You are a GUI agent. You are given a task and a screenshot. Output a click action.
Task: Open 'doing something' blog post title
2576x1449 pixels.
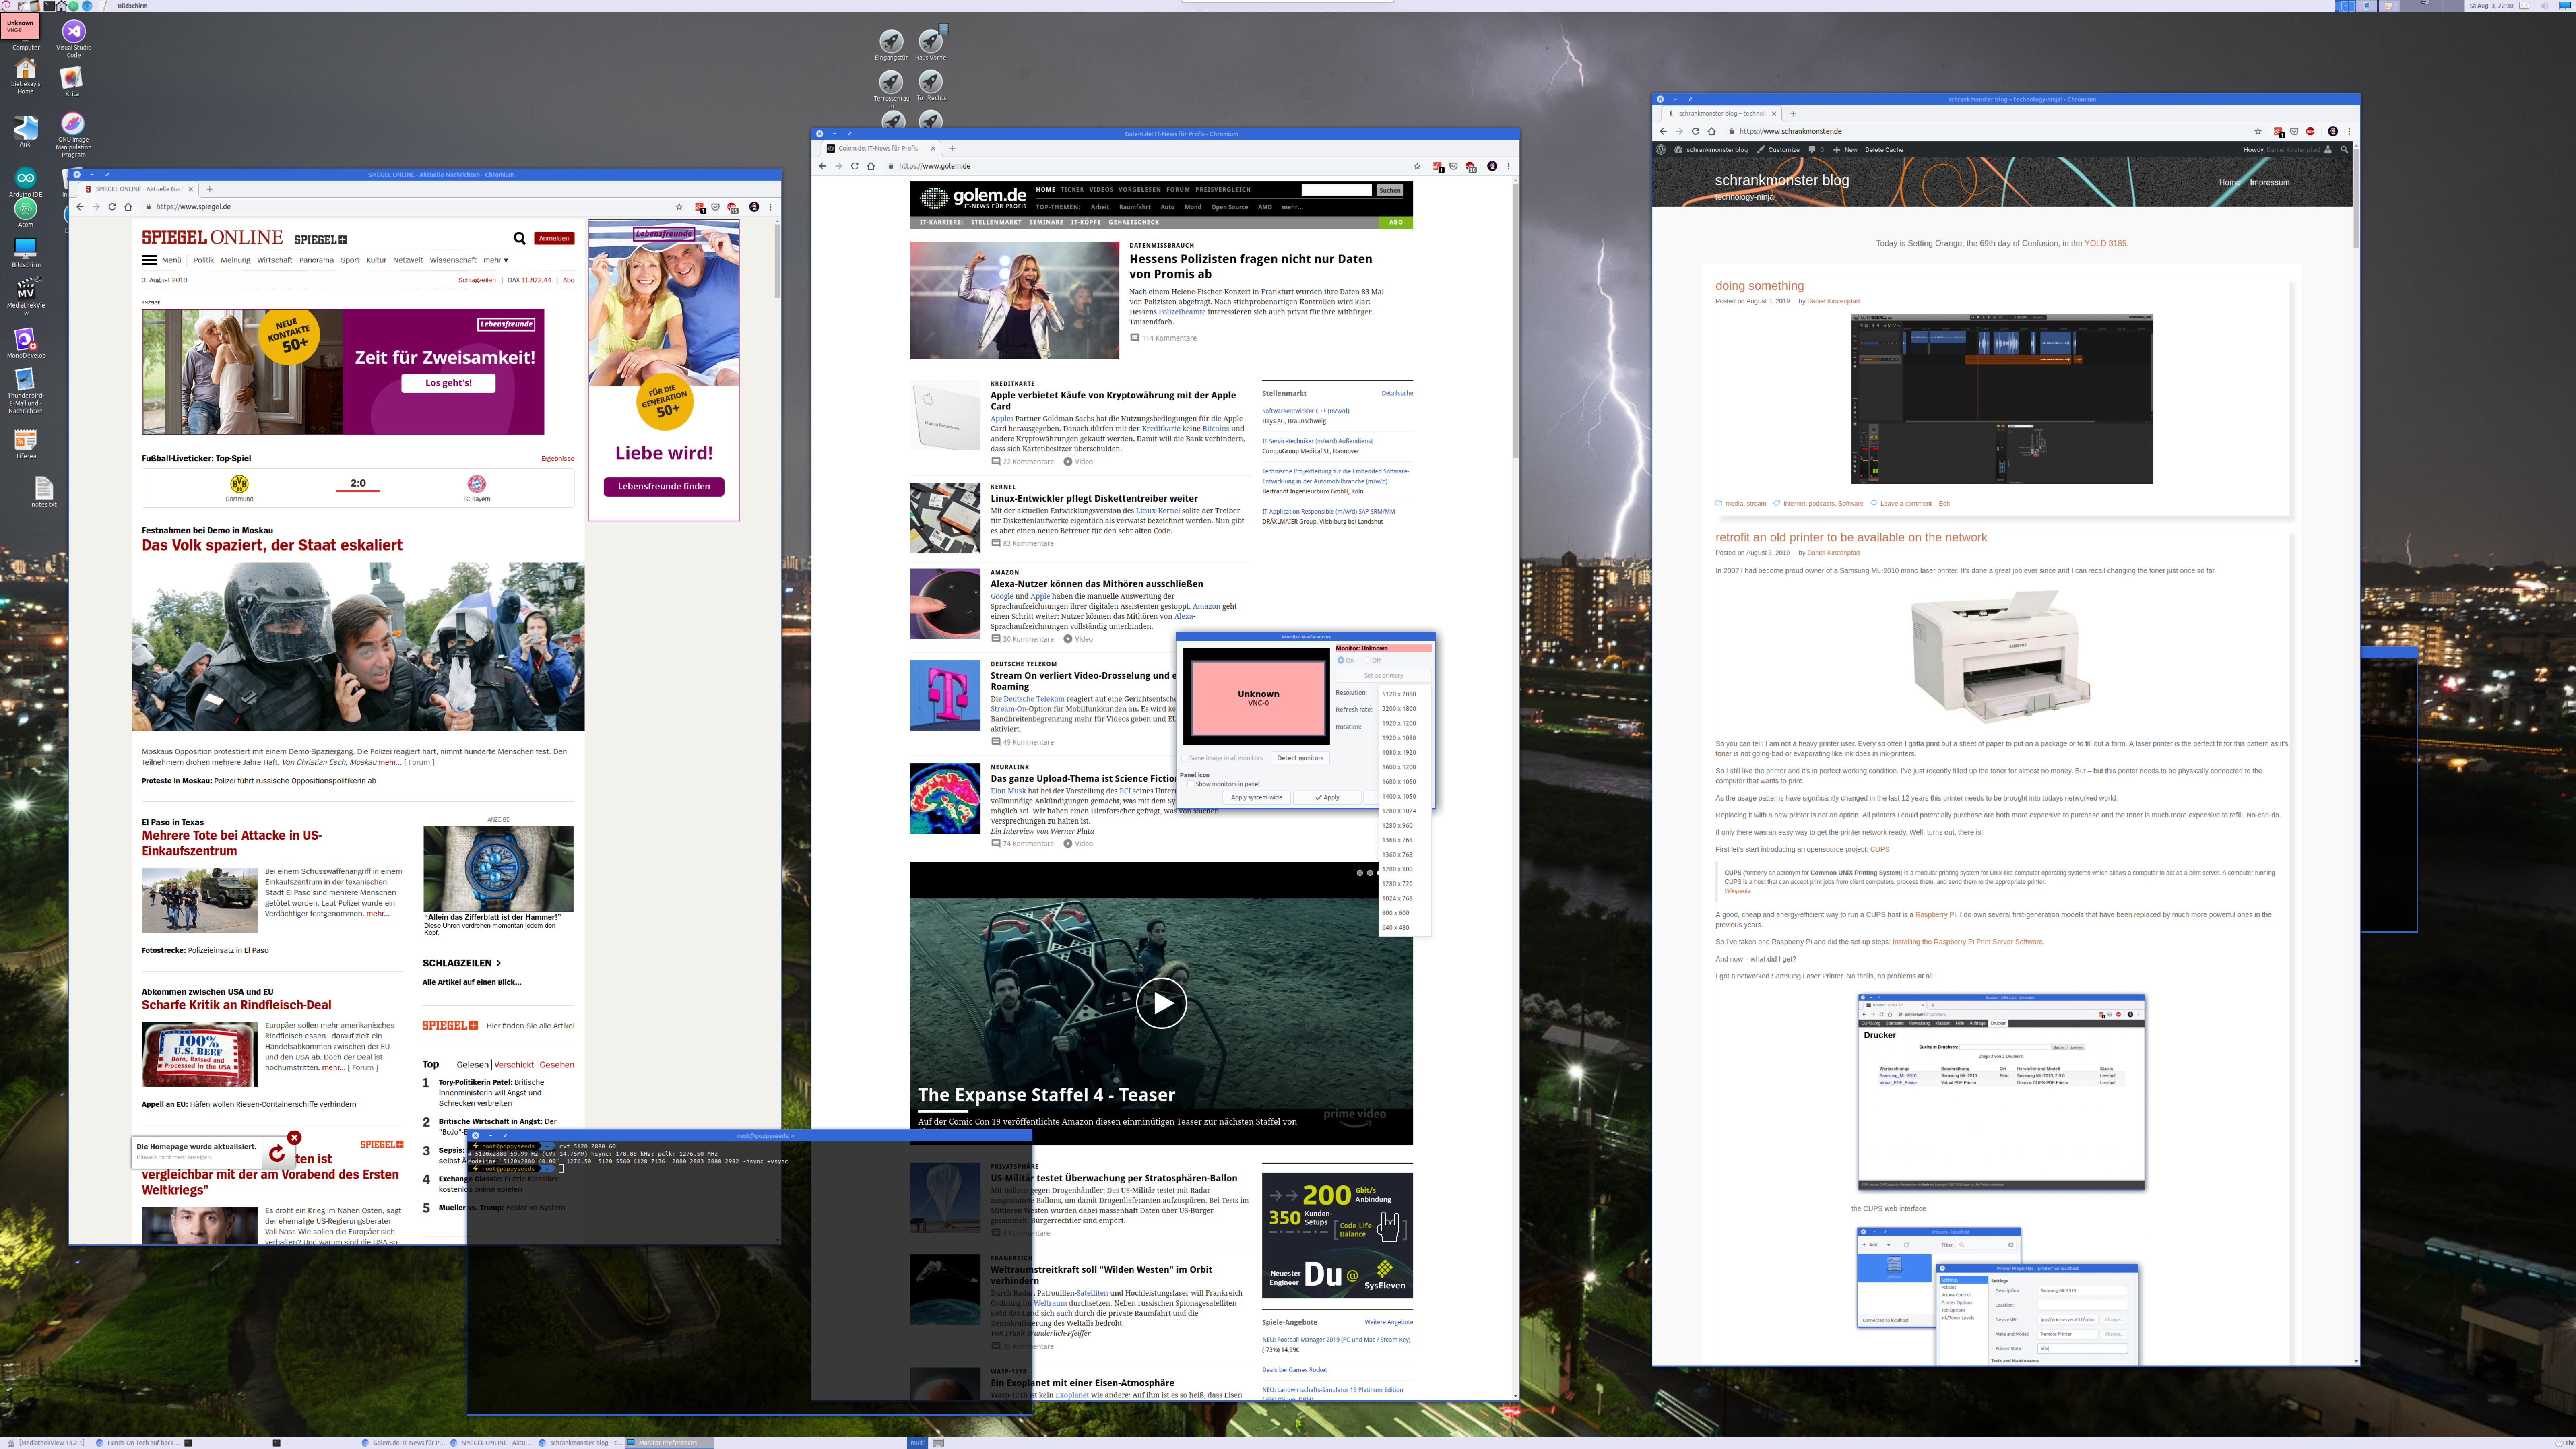pyautogui.click(x=1760, y=286)
